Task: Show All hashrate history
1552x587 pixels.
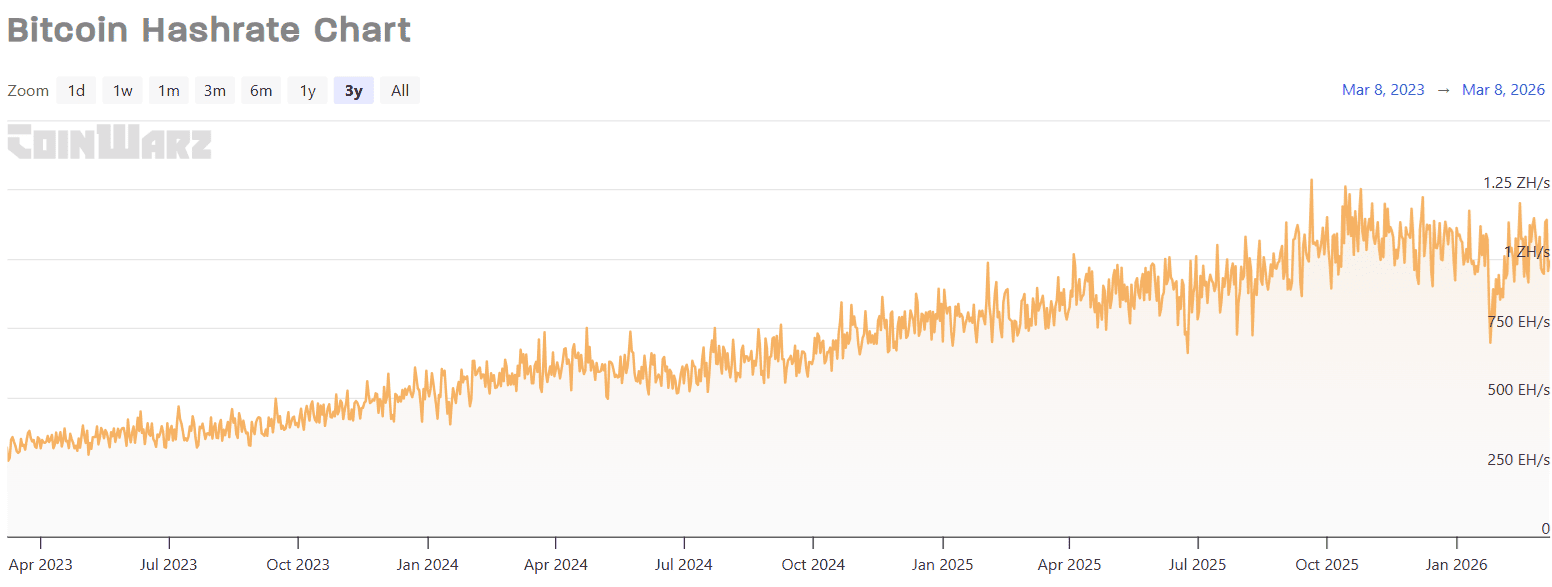Action: (x=400, y=91)
